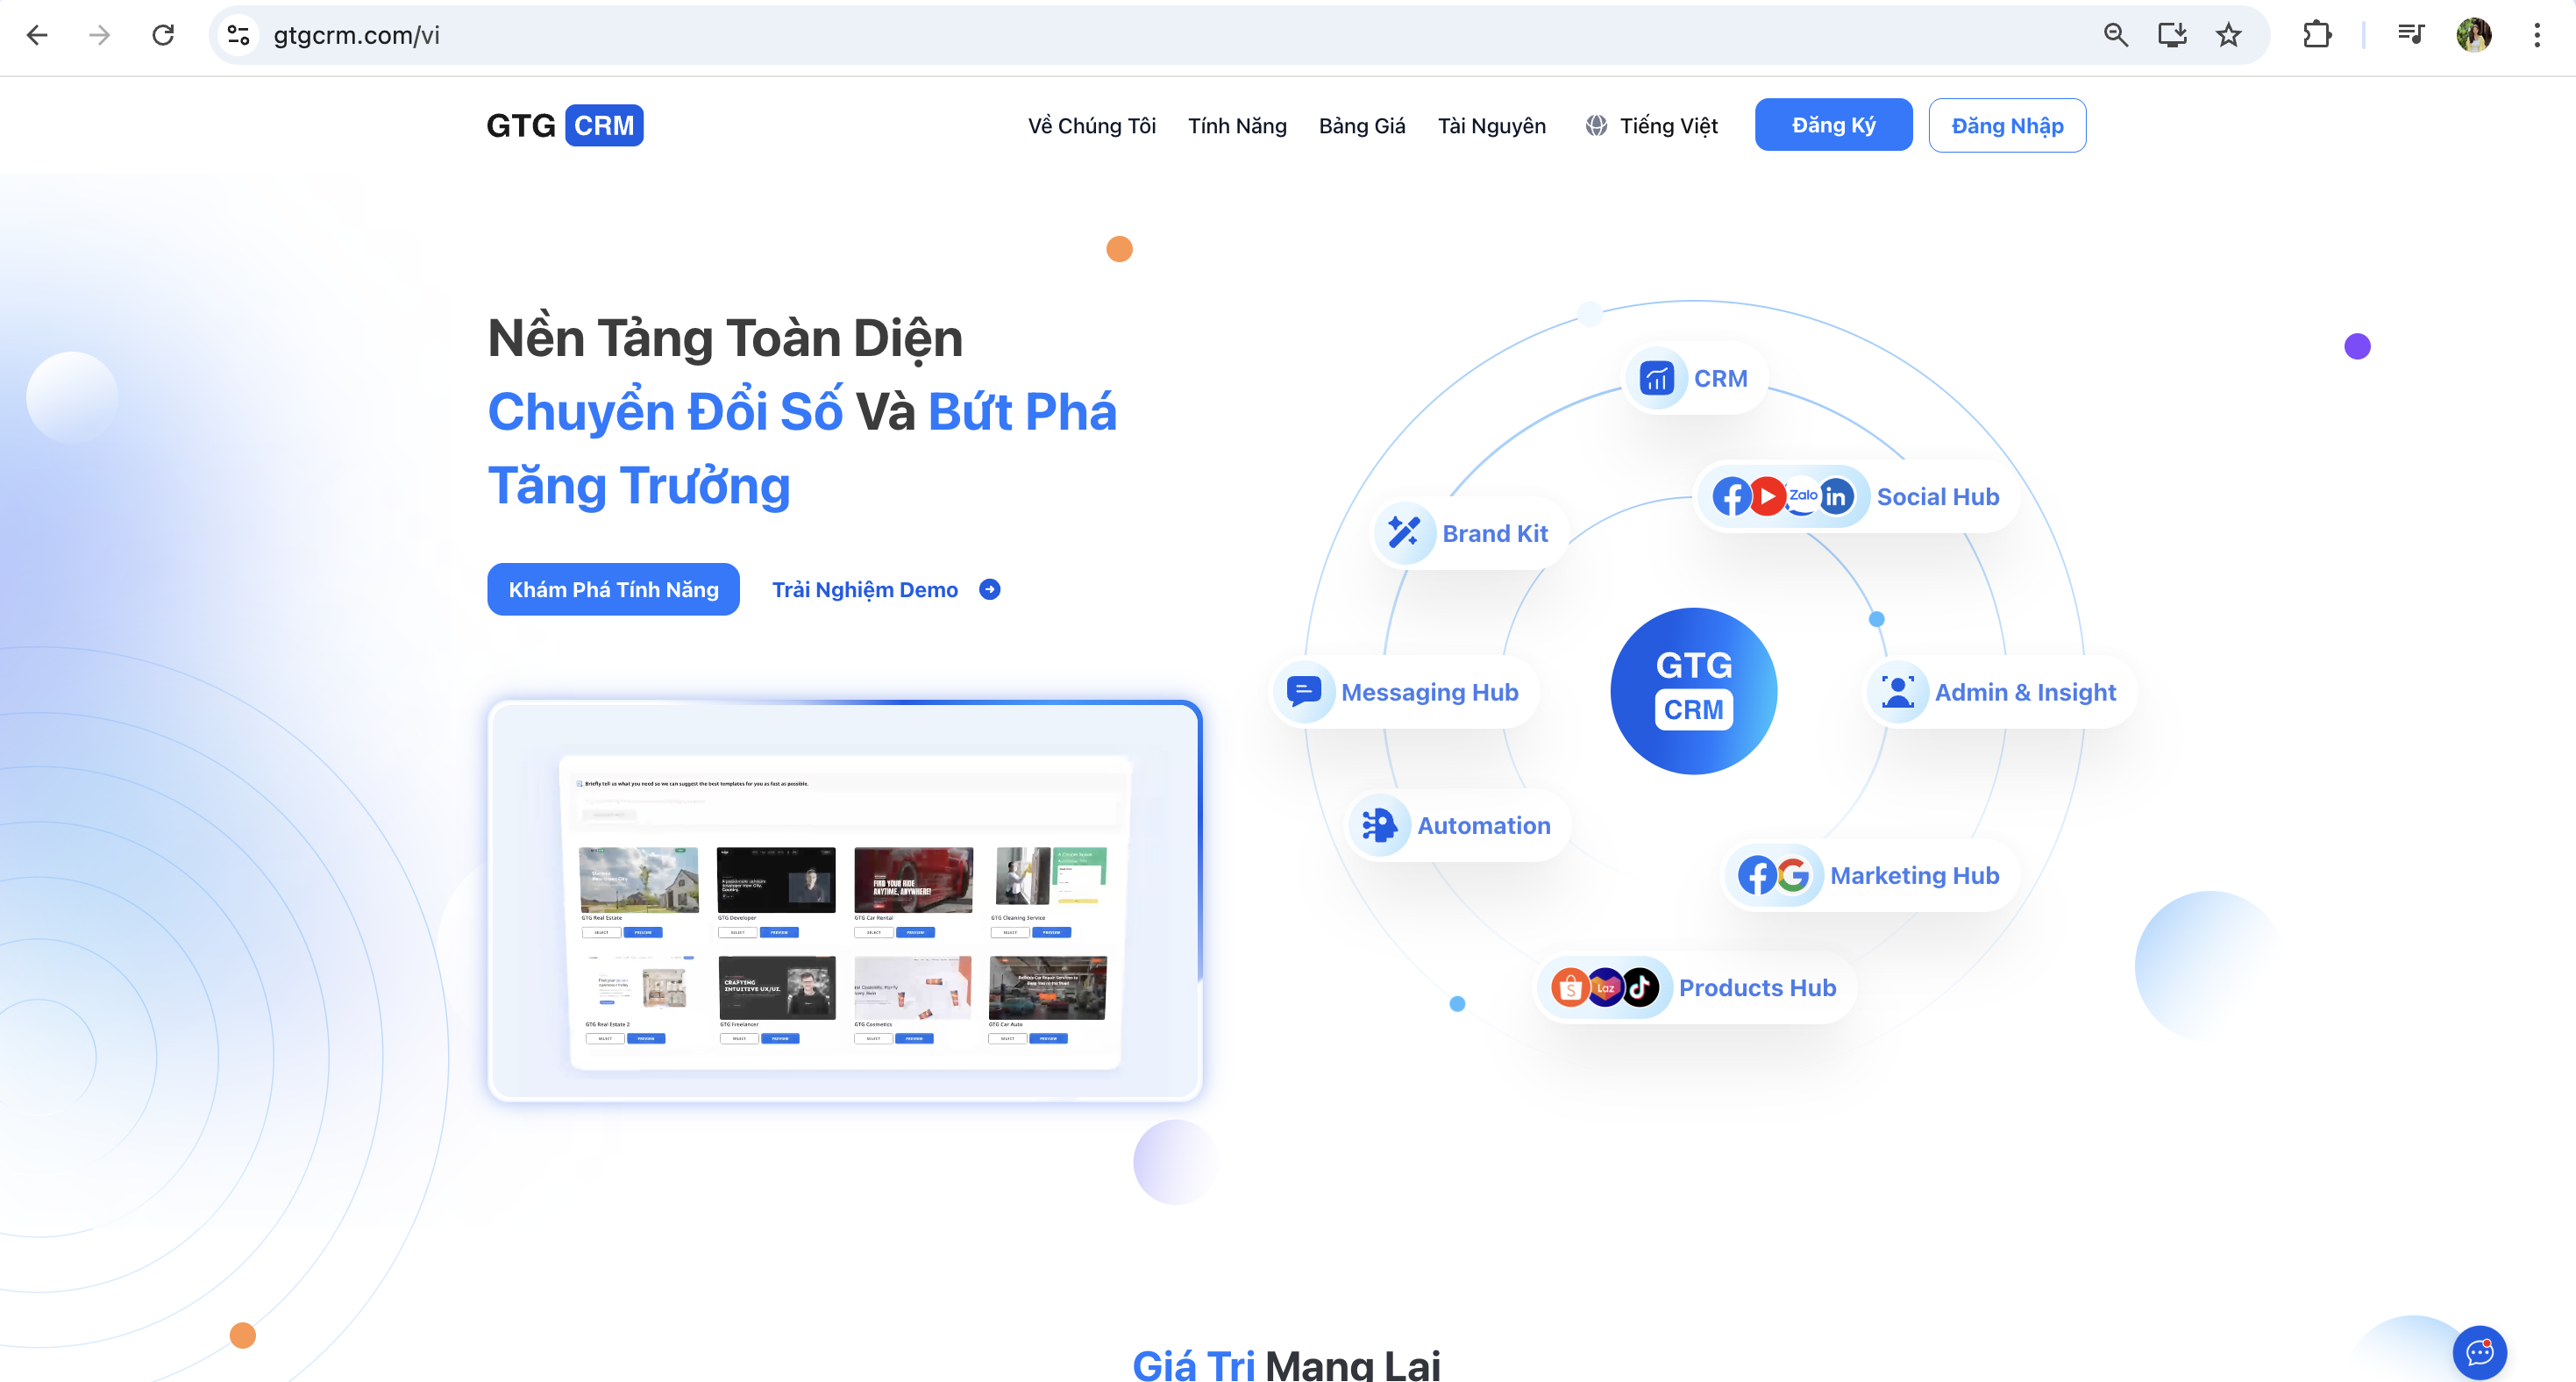Click the Brand Kit magic wand icon
The height and width of the screenshot is (1382, 2576).
1403,533
